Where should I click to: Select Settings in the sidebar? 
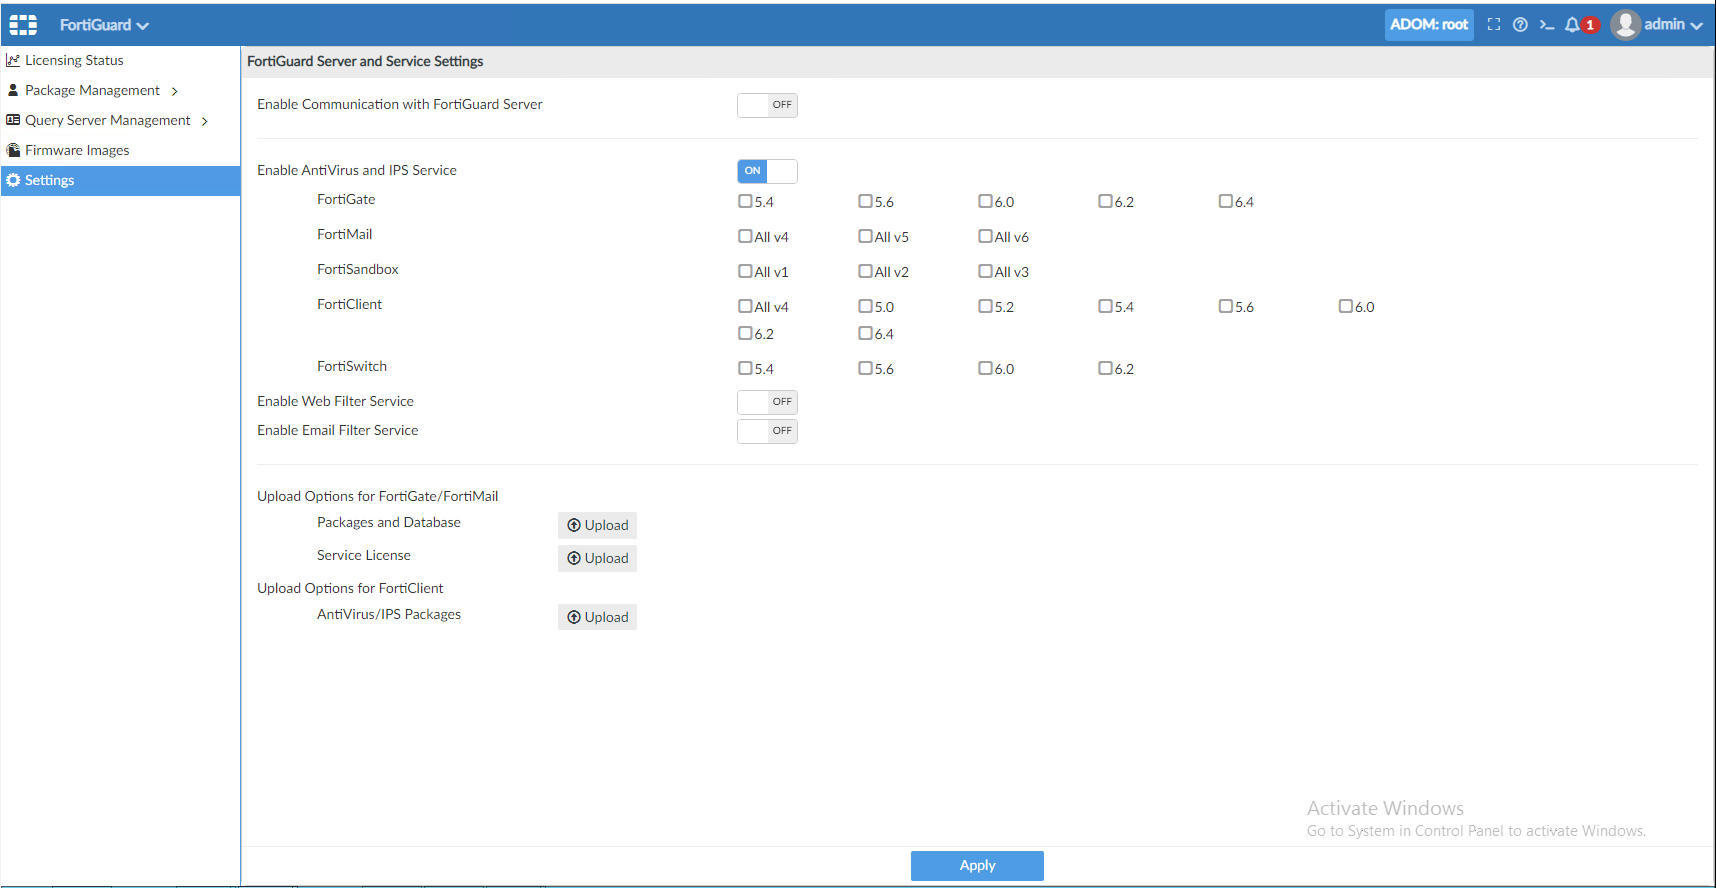(x=120, y=180)
